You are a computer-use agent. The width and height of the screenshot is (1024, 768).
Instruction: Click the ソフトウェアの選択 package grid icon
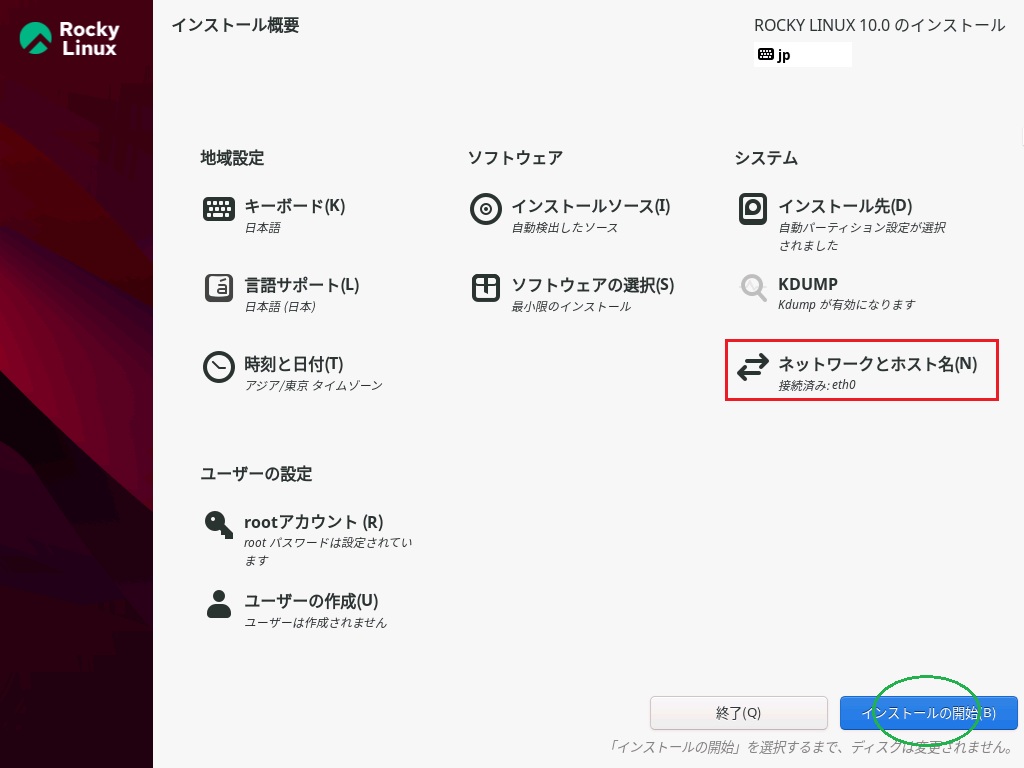click(x=485, y=288)
